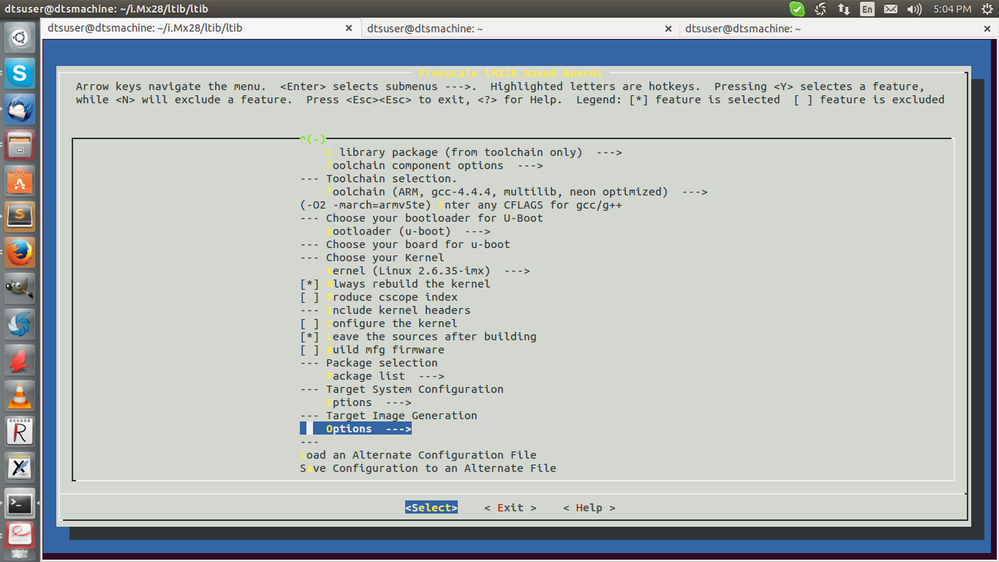Click the green checkmark tray indicator
Screen dimensions: 999x562
click(796, 9)
